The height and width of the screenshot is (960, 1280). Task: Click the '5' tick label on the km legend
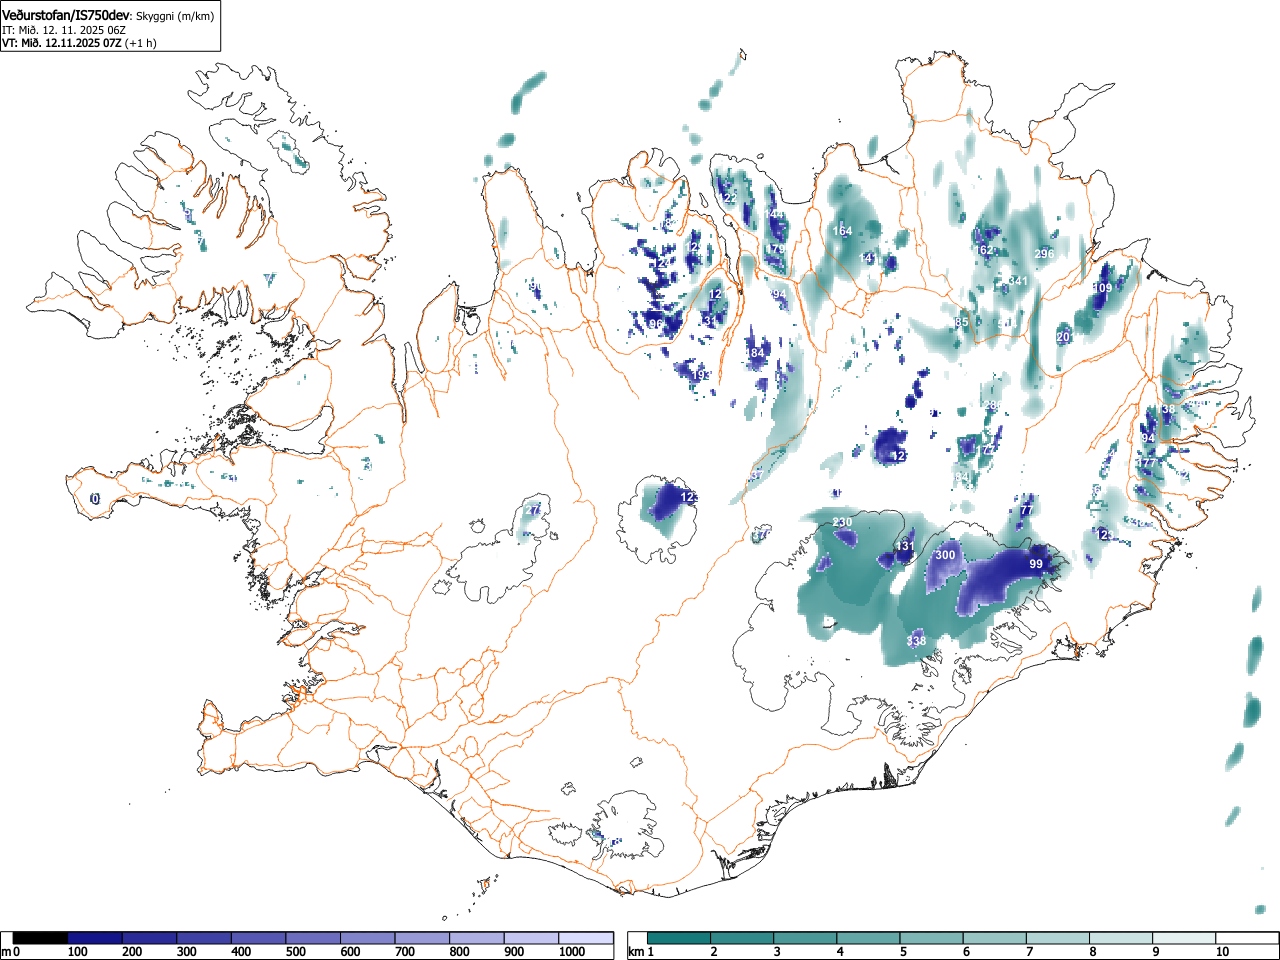click(902, 952)
